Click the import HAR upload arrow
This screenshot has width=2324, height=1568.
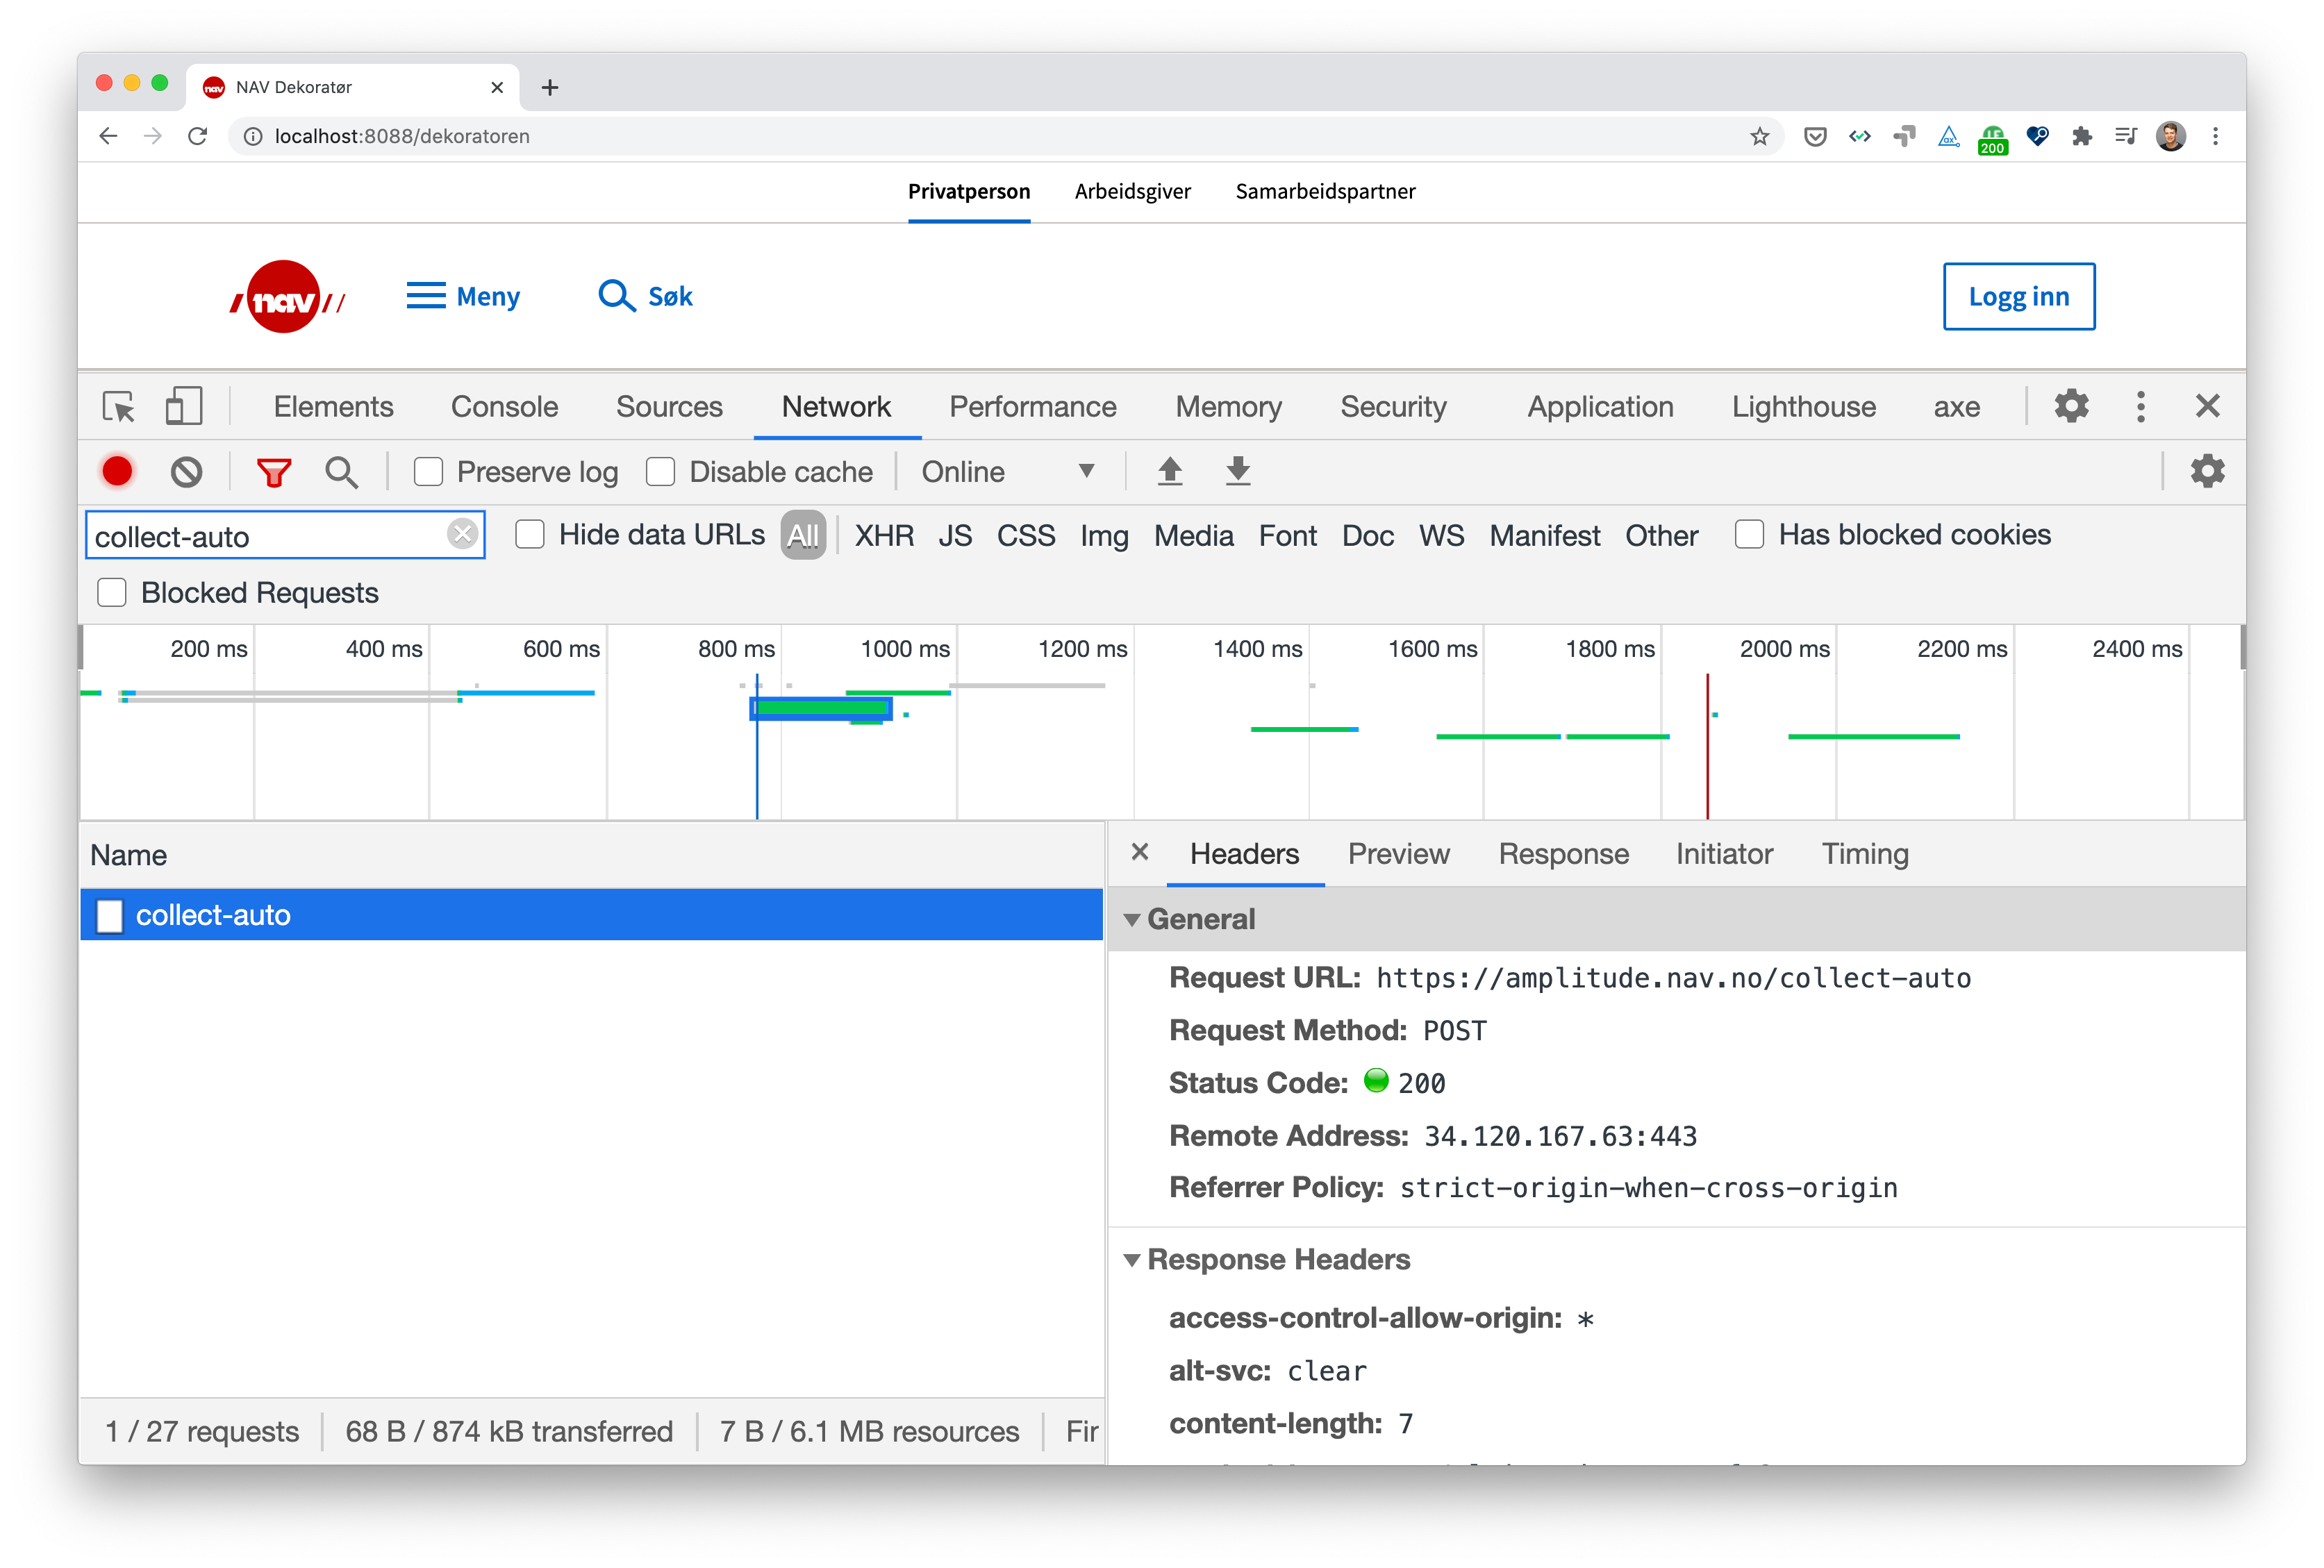1169,470
